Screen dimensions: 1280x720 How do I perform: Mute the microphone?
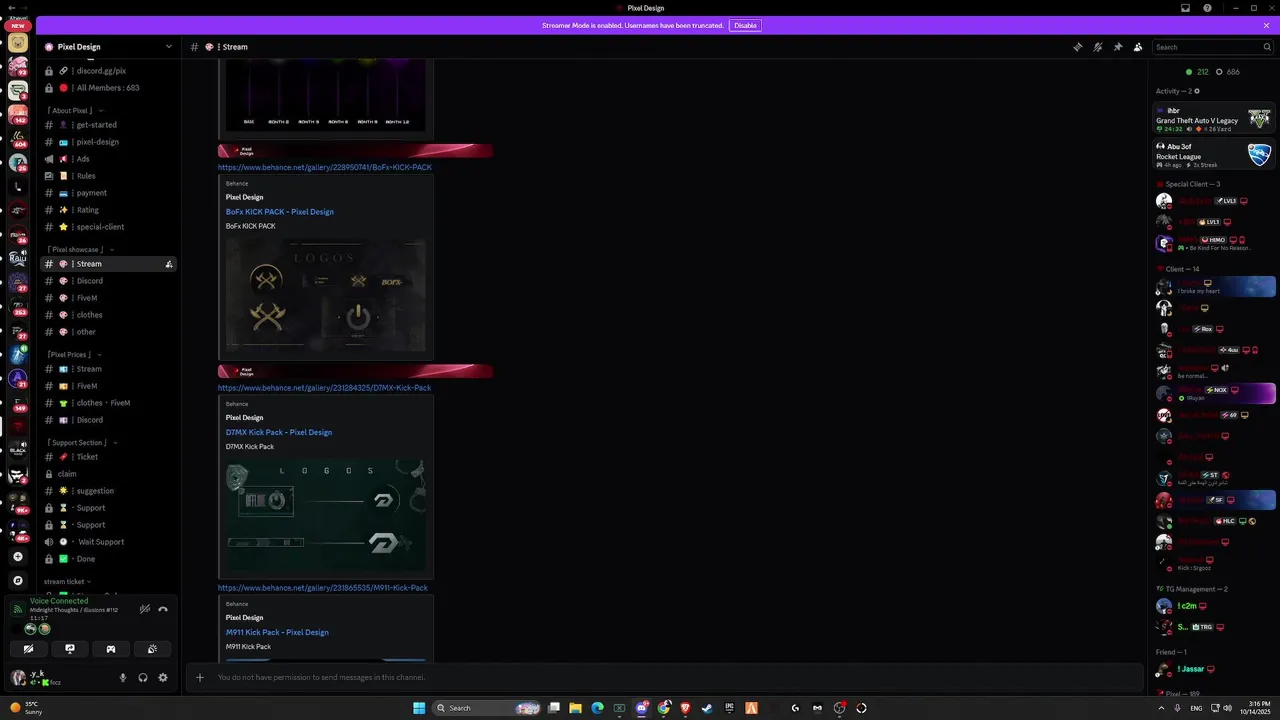click(123, 677)
